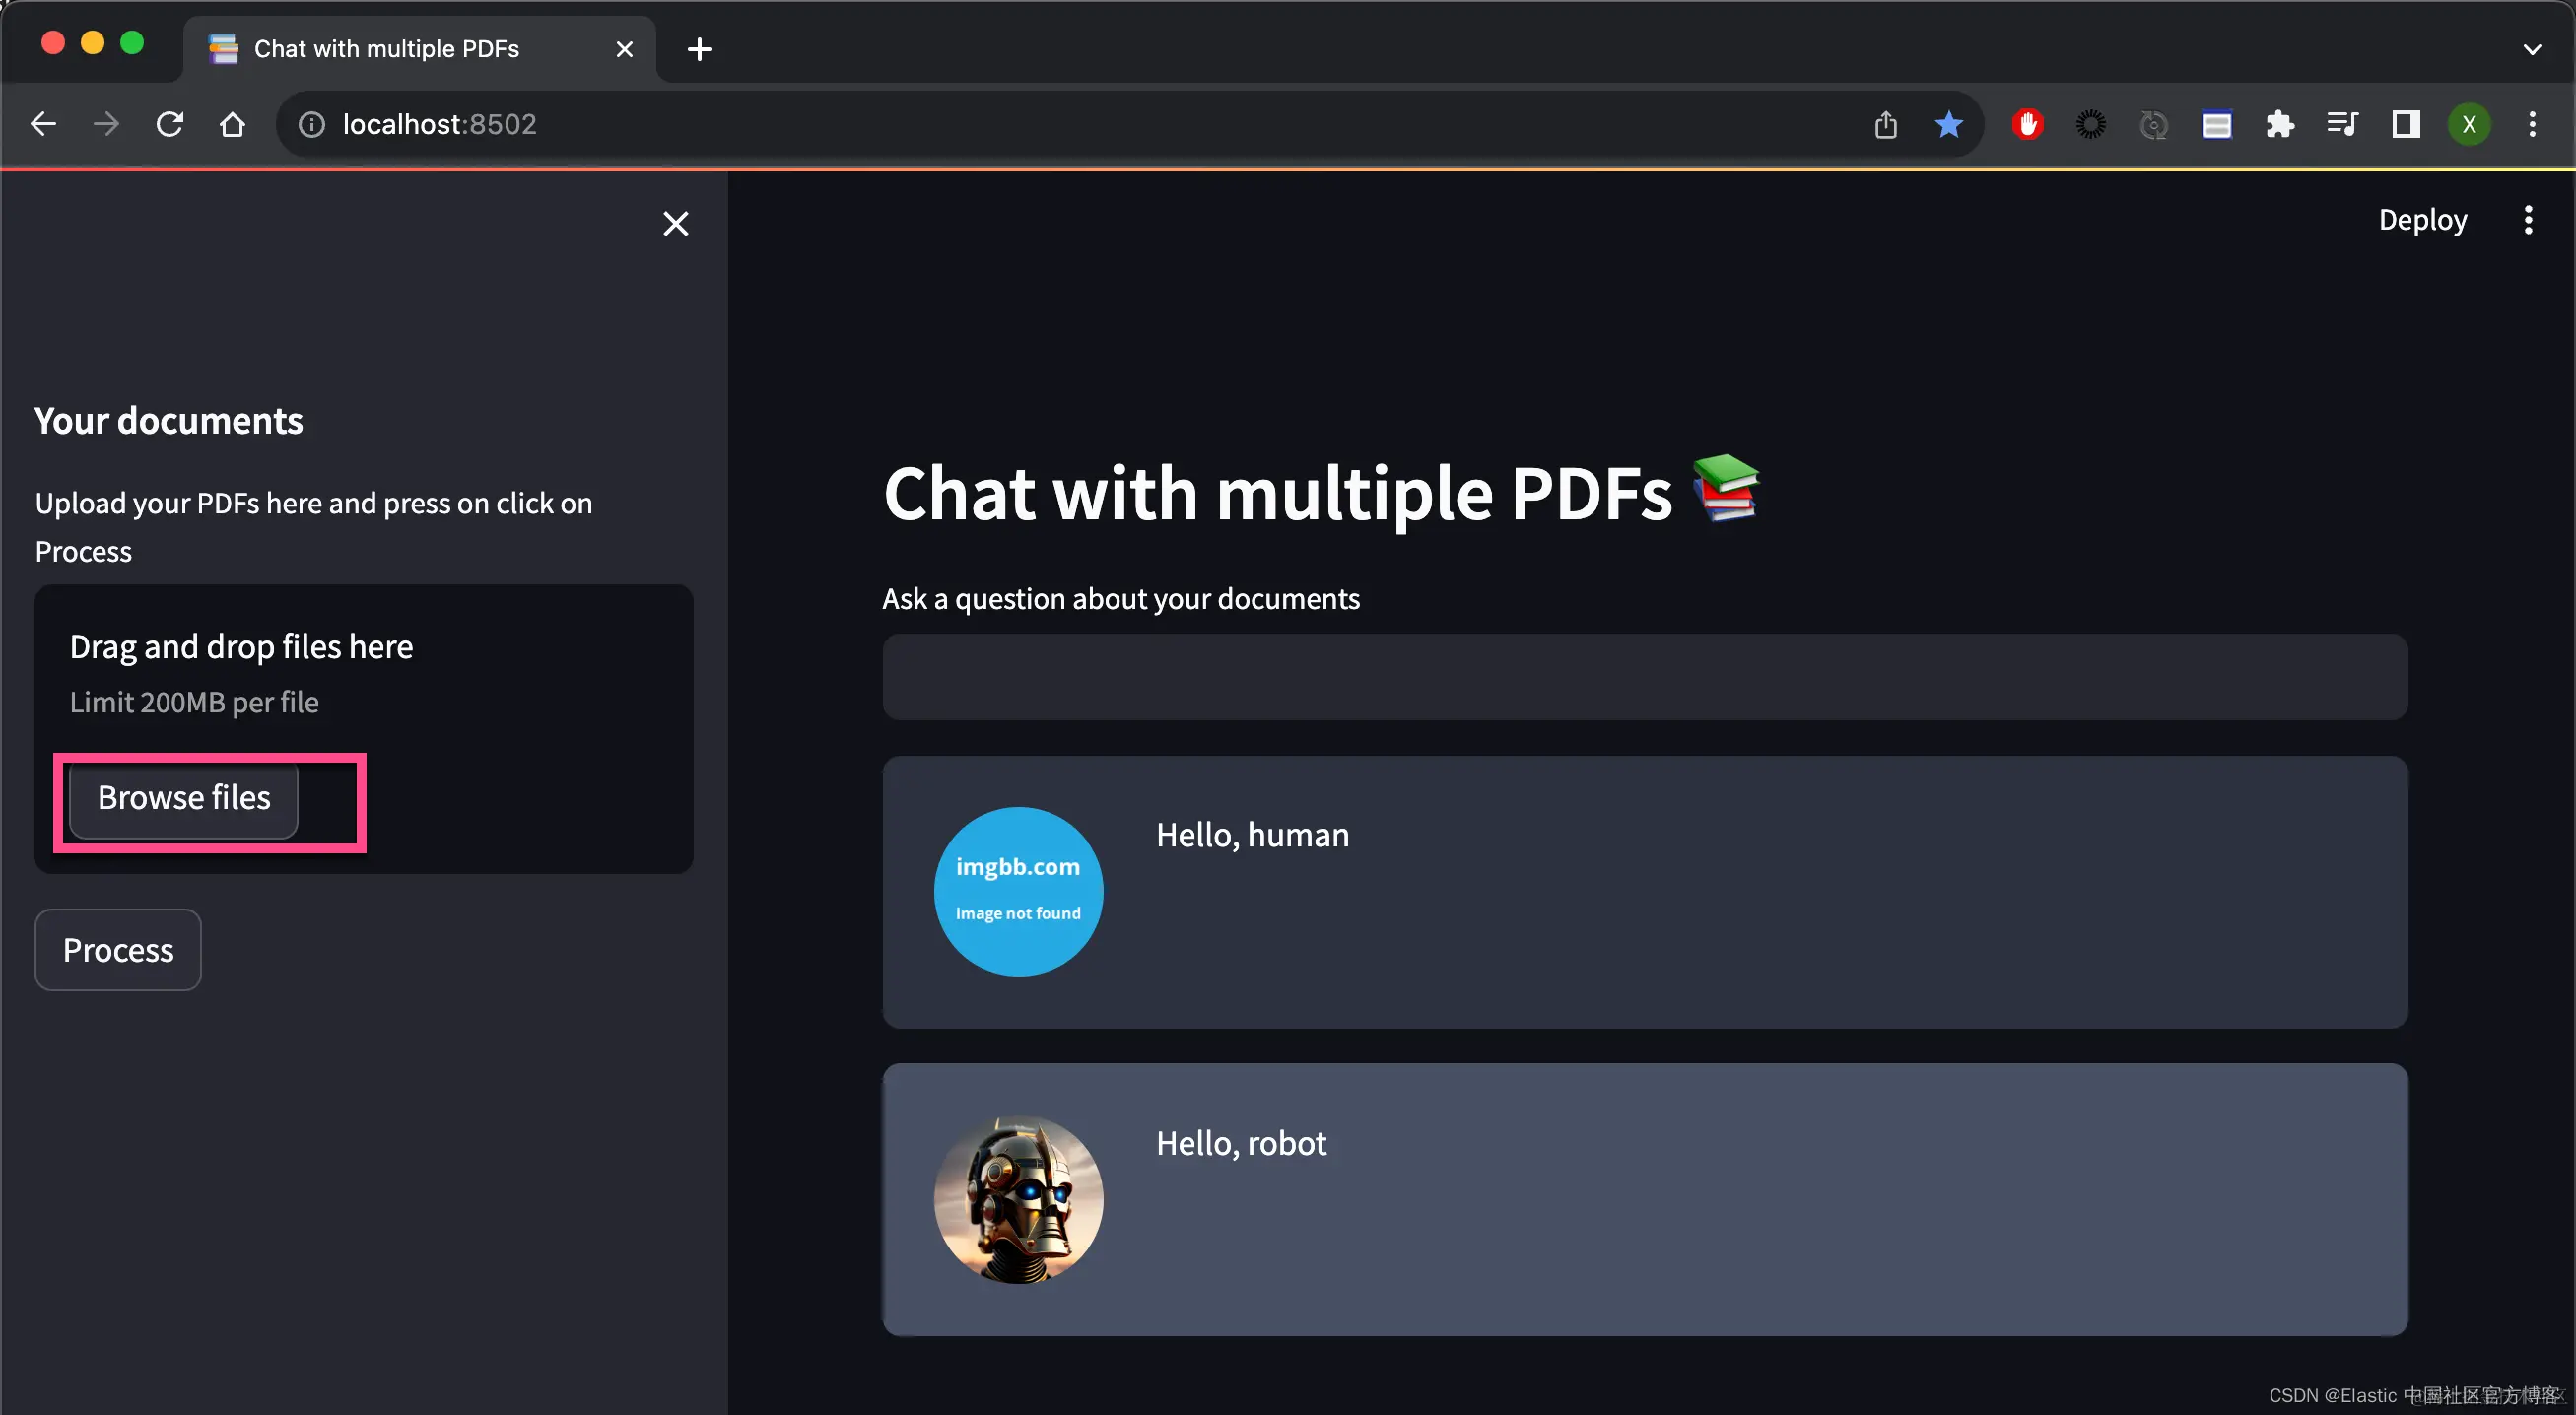Select the Chat with multiple PDFs tab

386,49
